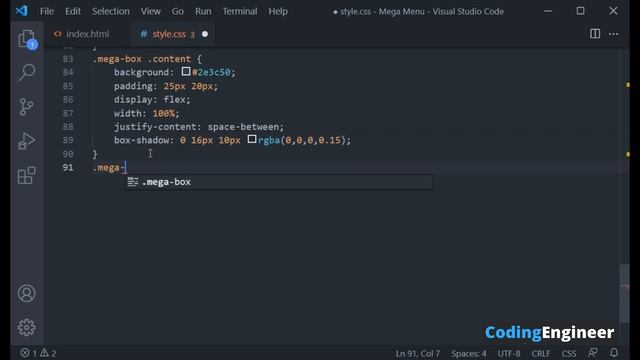Open the editor More Actions menu
This screenshot has width=640, height=360.
[x=613, y=34]
